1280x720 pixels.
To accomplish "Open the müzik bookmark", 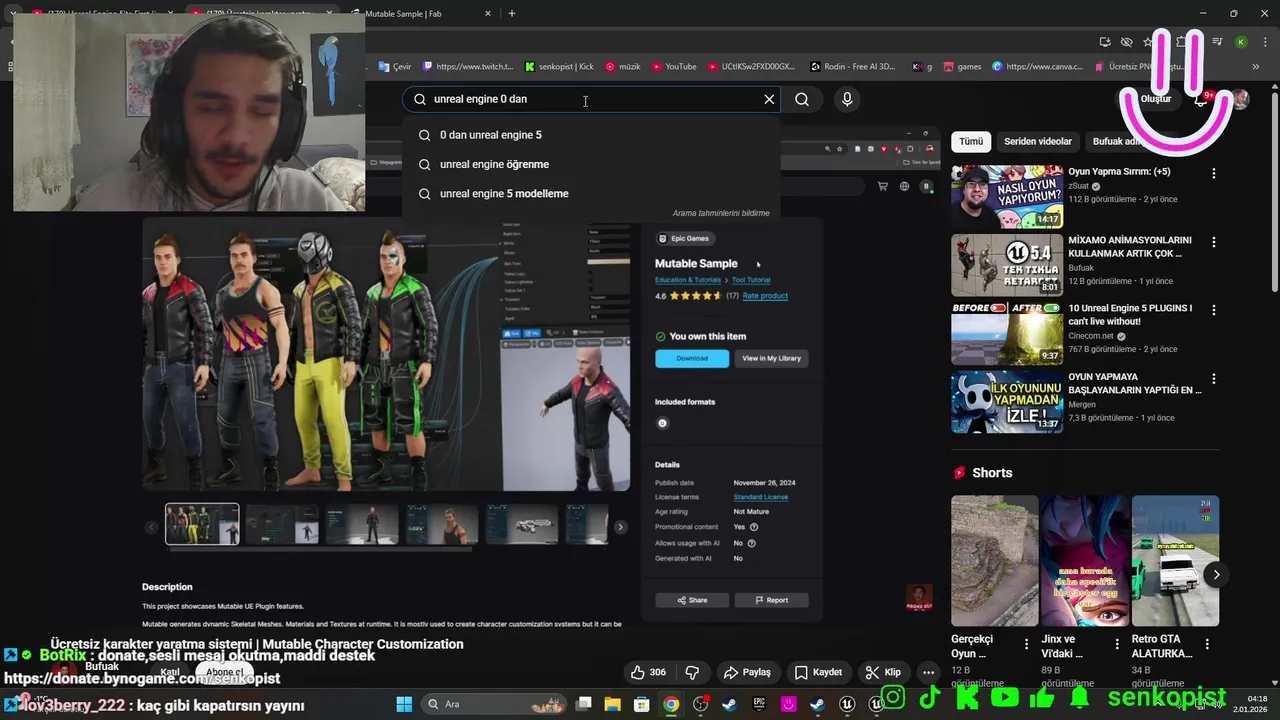I will [x=623, y=67].
